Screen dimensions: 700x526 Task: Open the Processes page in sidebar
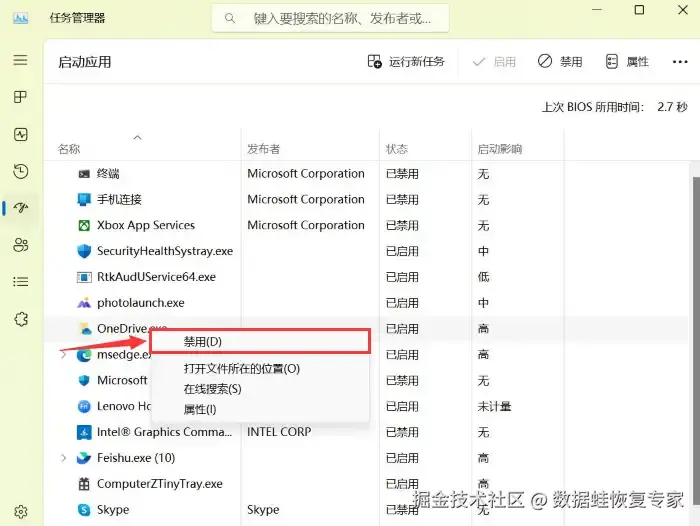tap(20, 97)
